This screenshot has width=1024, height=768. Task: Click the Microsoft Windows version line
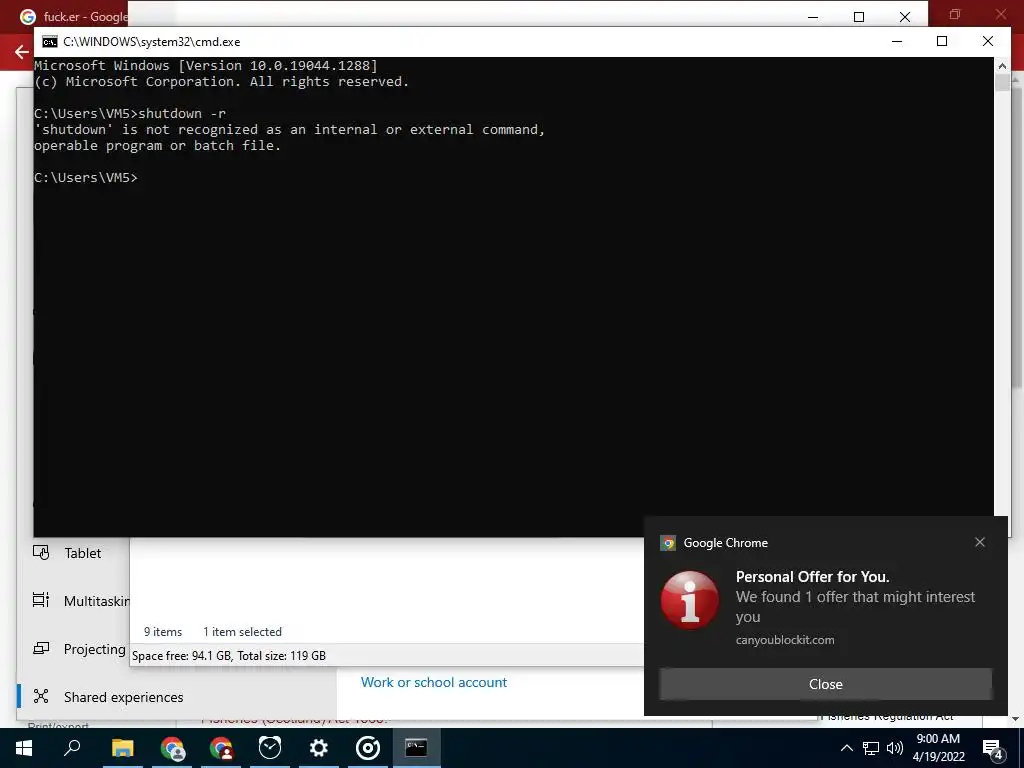click(206, 65)
